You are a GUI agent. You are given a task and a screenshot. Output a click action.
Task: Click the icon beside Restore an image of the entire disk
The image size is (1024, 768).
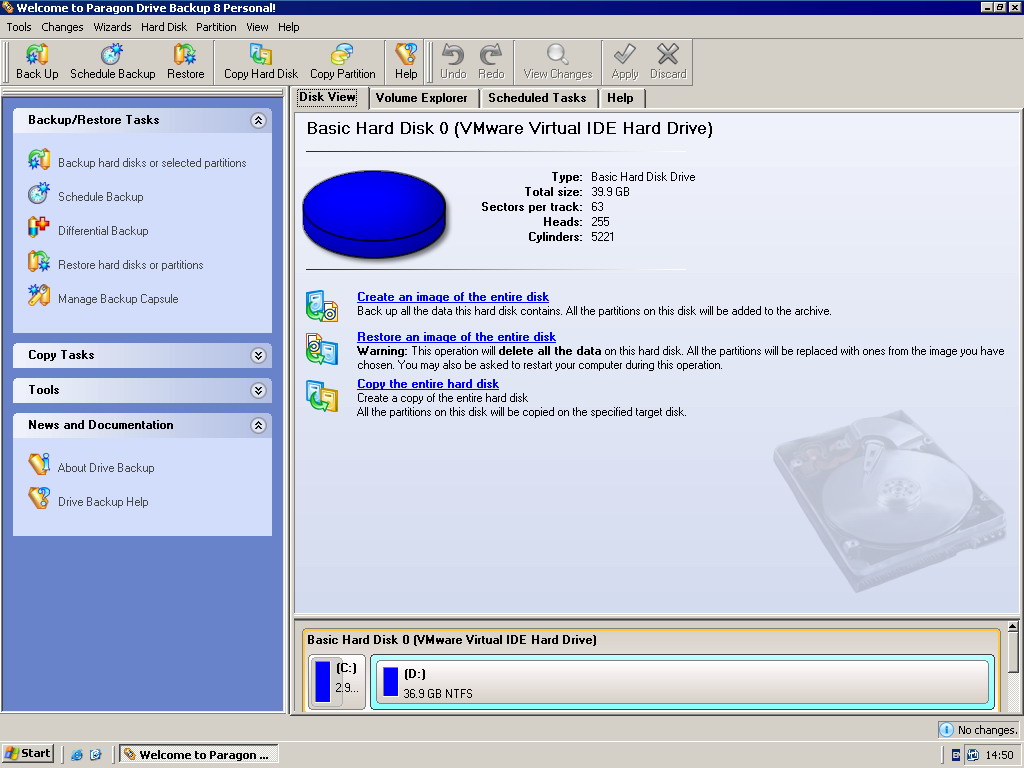tap(322, 349)
